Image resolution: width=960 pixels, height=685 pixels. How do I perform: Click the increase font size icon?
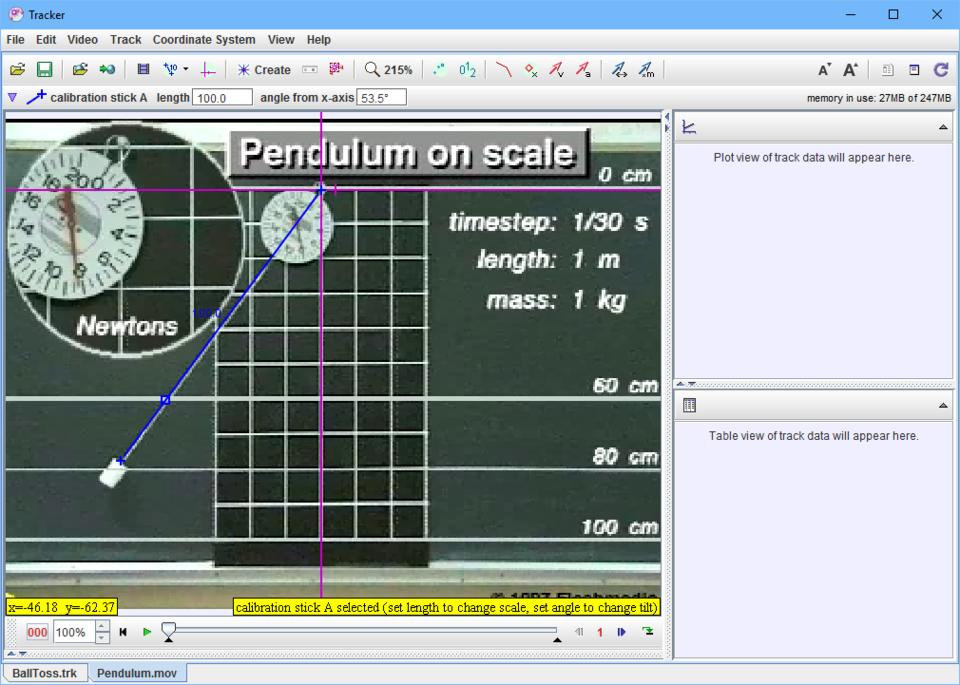click(850, 70)
